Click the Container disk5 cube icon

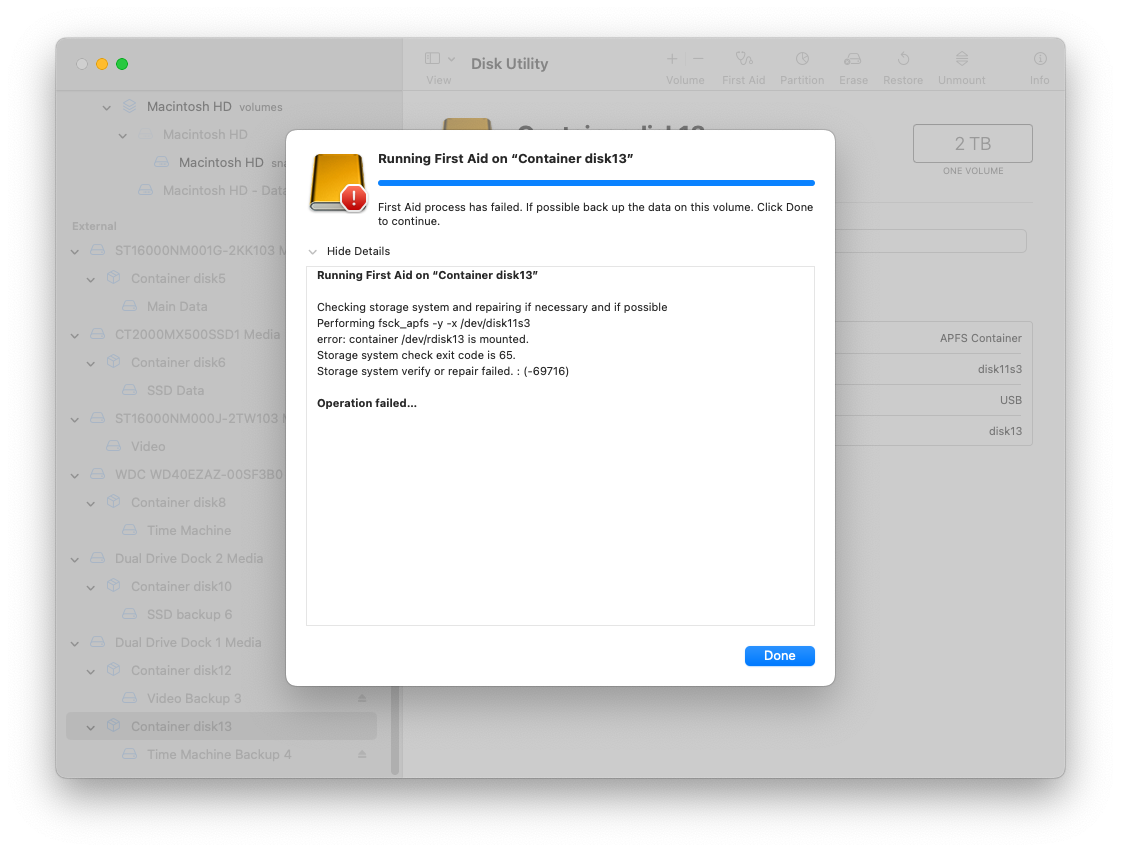pos(114,277)
